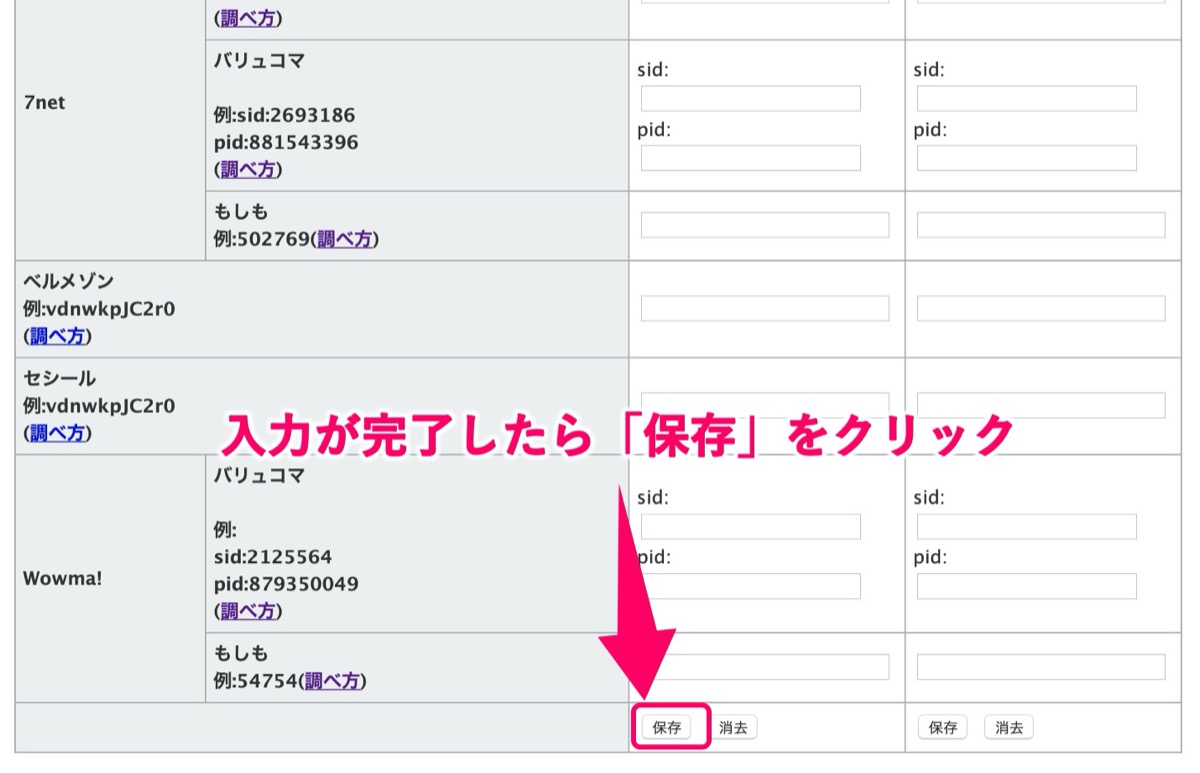This screenshot has width=1200, height=773.
Task: Focus Wowma! バリュコマ sid field, left column
Action: tap(751, 526)
